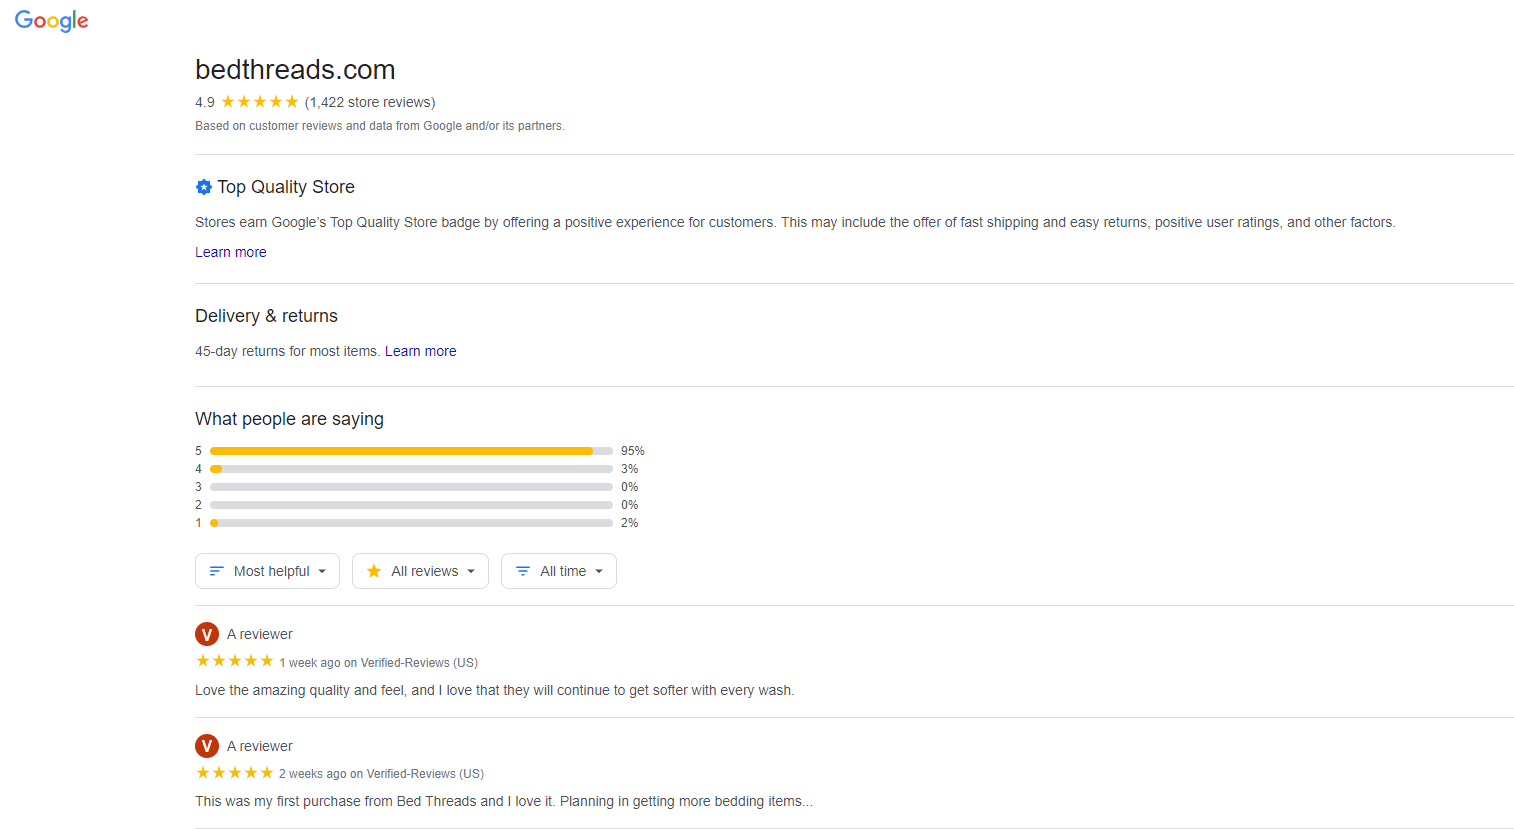Click the filter icon in All time button
Viewport: 1514px width, 829px height.
[x=523, y=571]
